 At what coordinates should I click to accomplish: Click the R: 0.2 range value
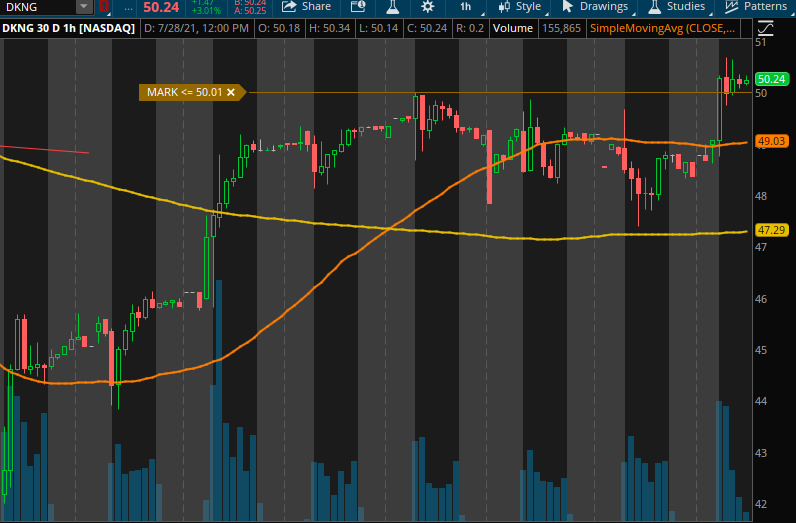tap(470, 28)
